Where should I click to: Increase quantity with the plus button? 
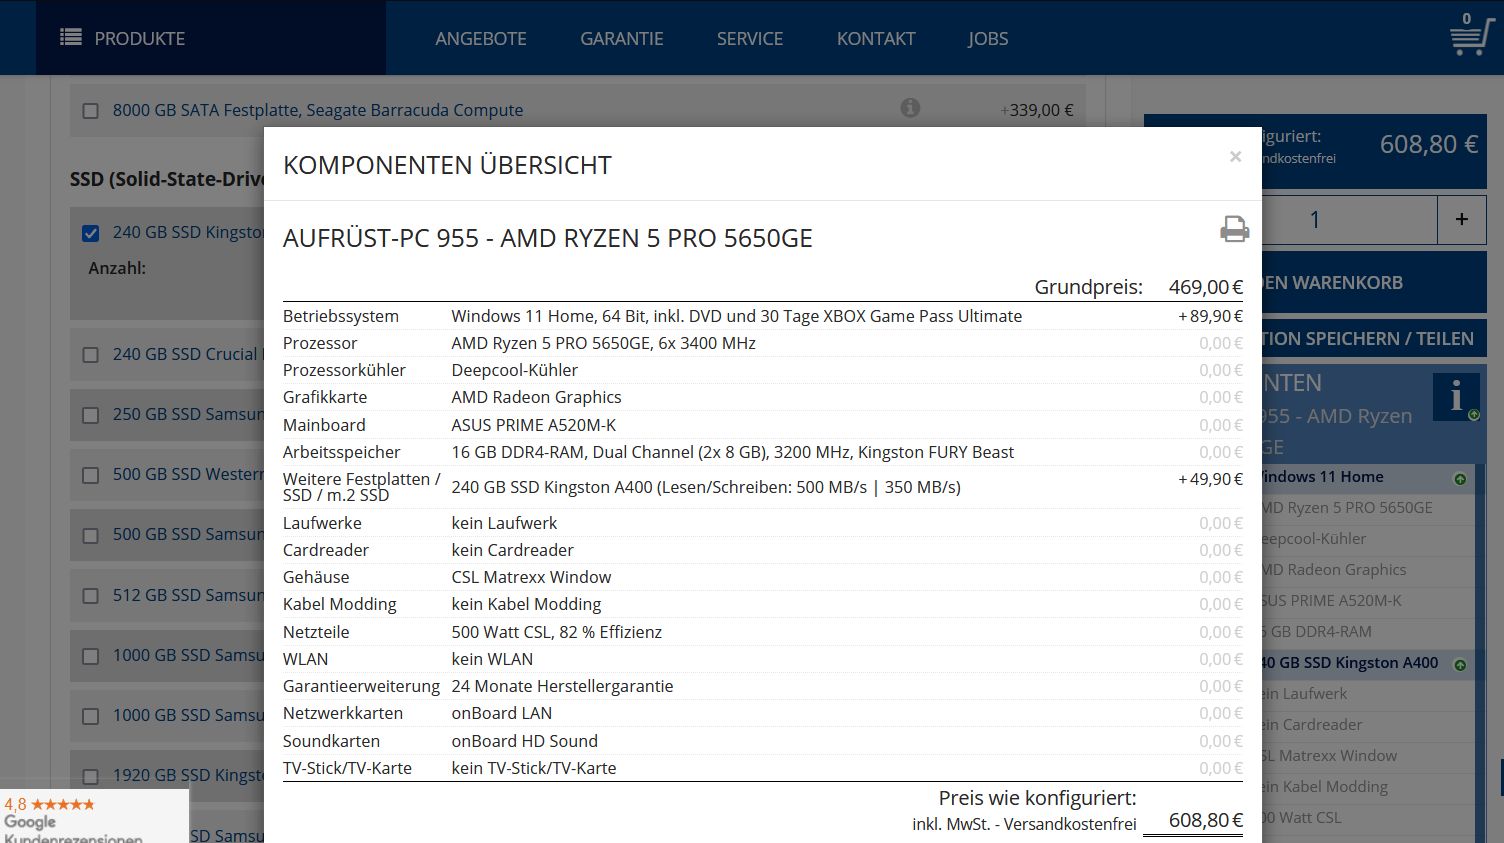click(1461, 219)
